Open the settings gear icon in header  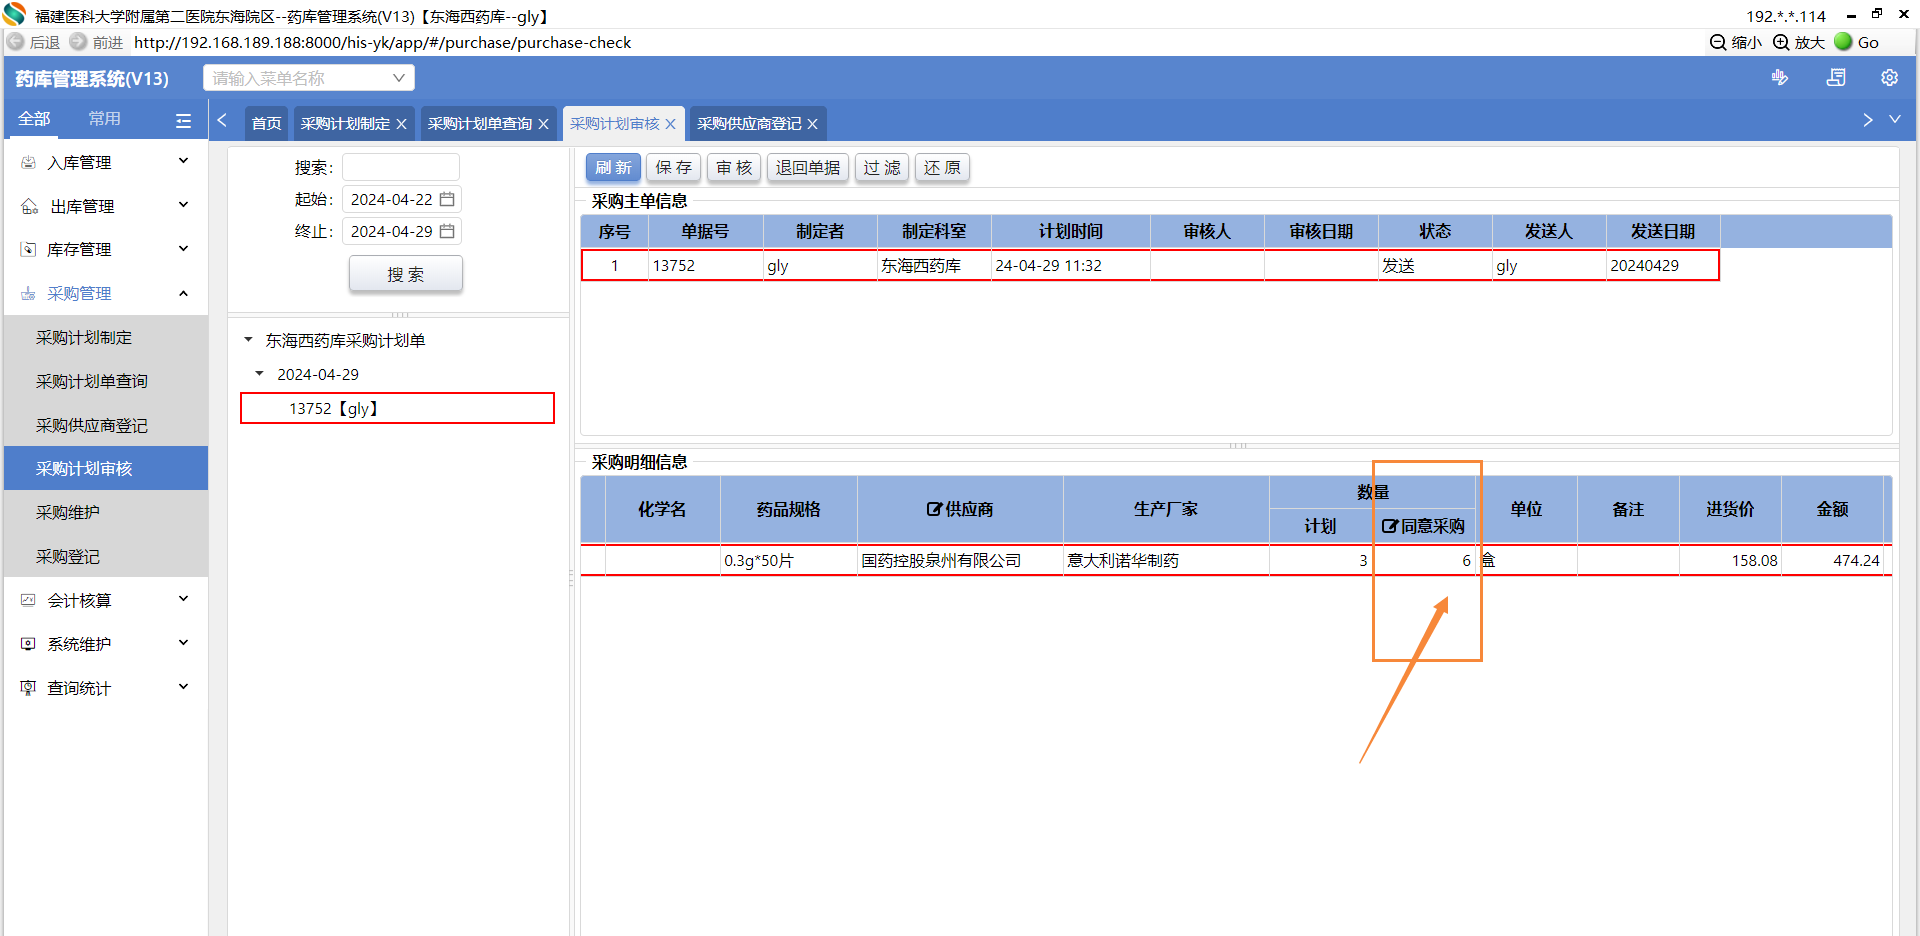pyautogui.click(x=1889, y=78)
